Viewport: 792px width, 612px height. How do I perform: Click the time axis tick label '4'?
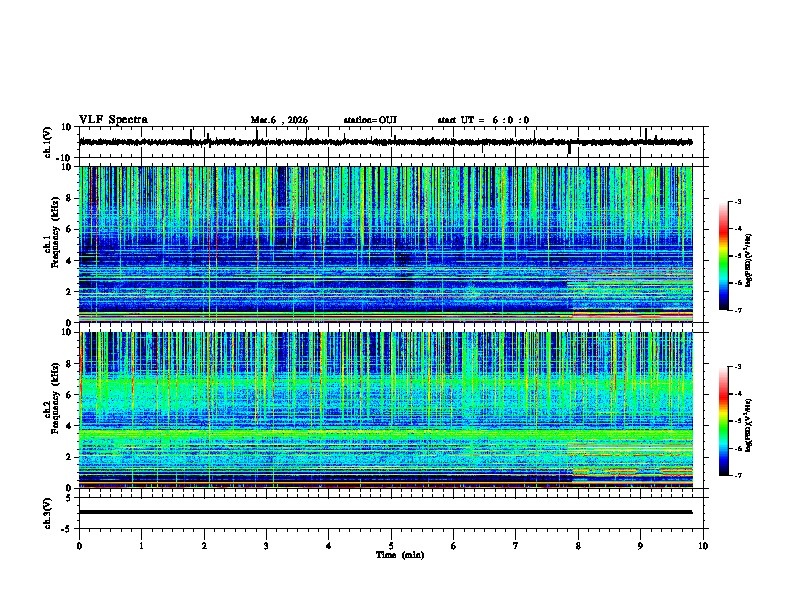(x=329, y=546)
